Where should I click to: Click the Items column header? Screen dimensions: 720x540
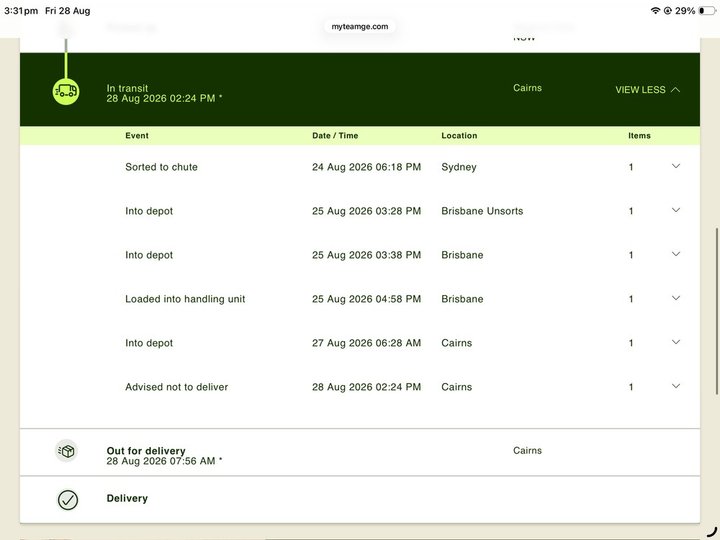pyautogui.click(x=639, y=135)
